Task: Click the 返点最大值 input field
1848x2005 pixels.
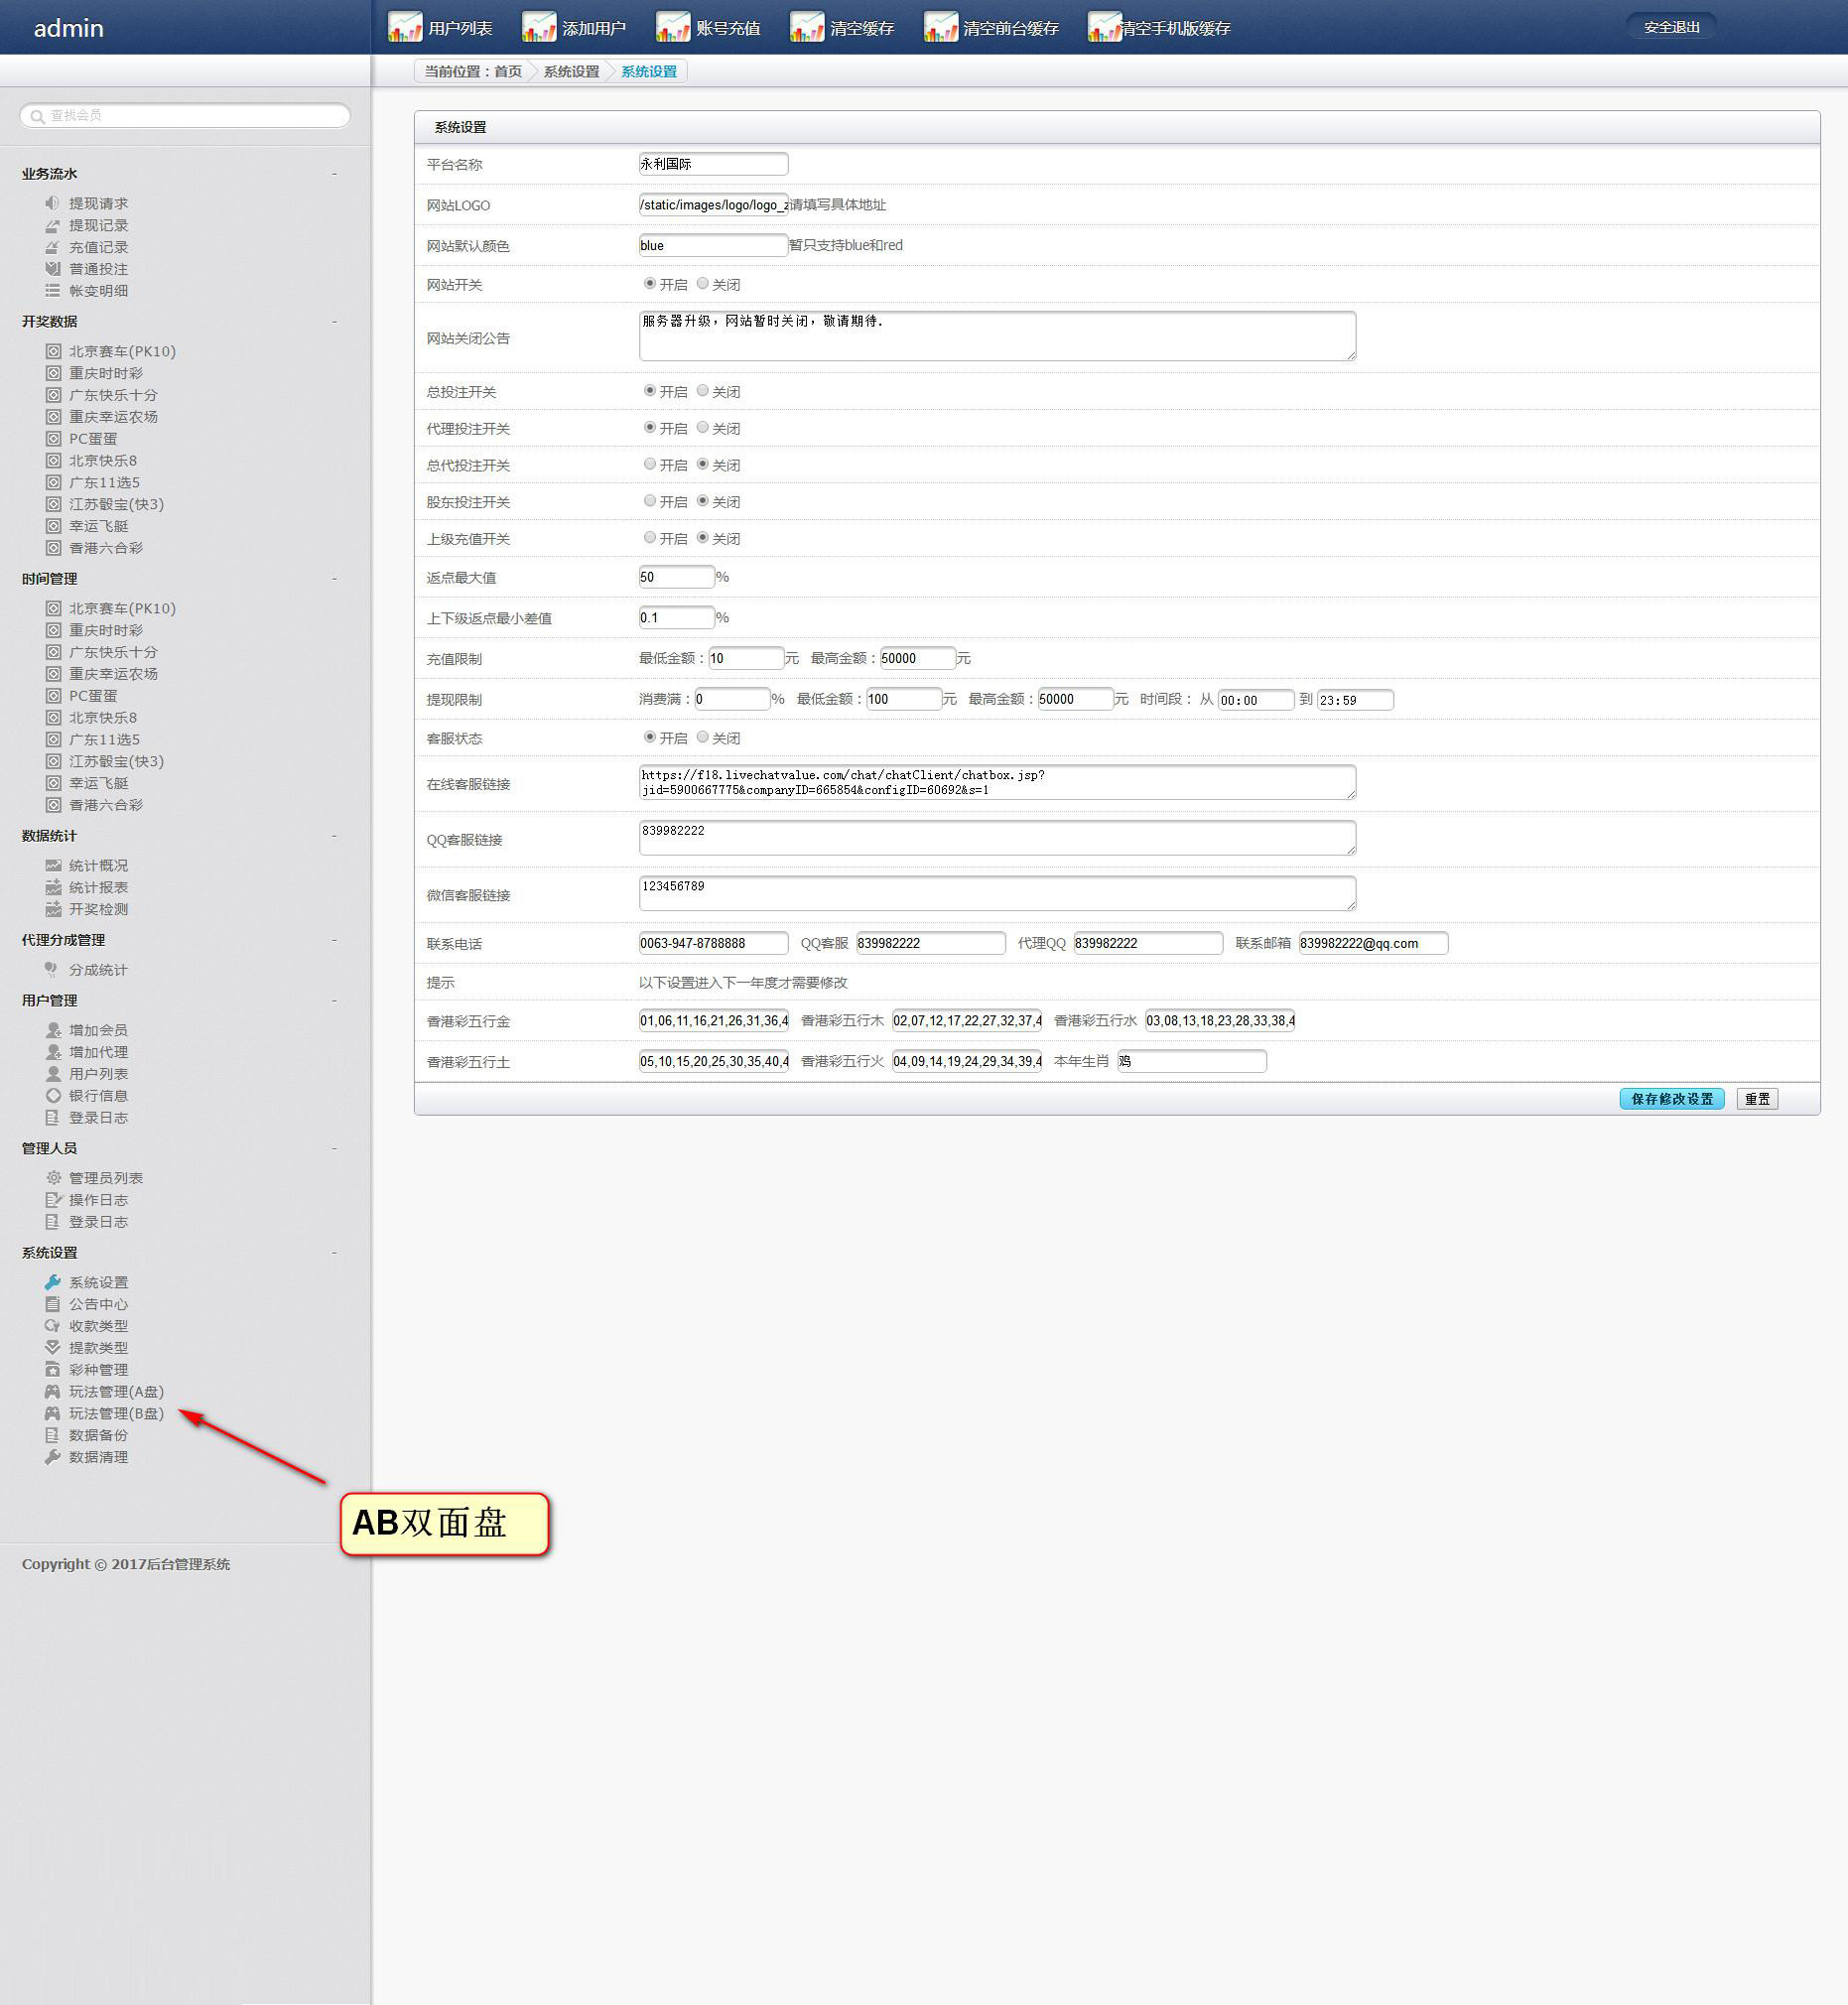Action: pyautogui.click(x=676, y=577)
